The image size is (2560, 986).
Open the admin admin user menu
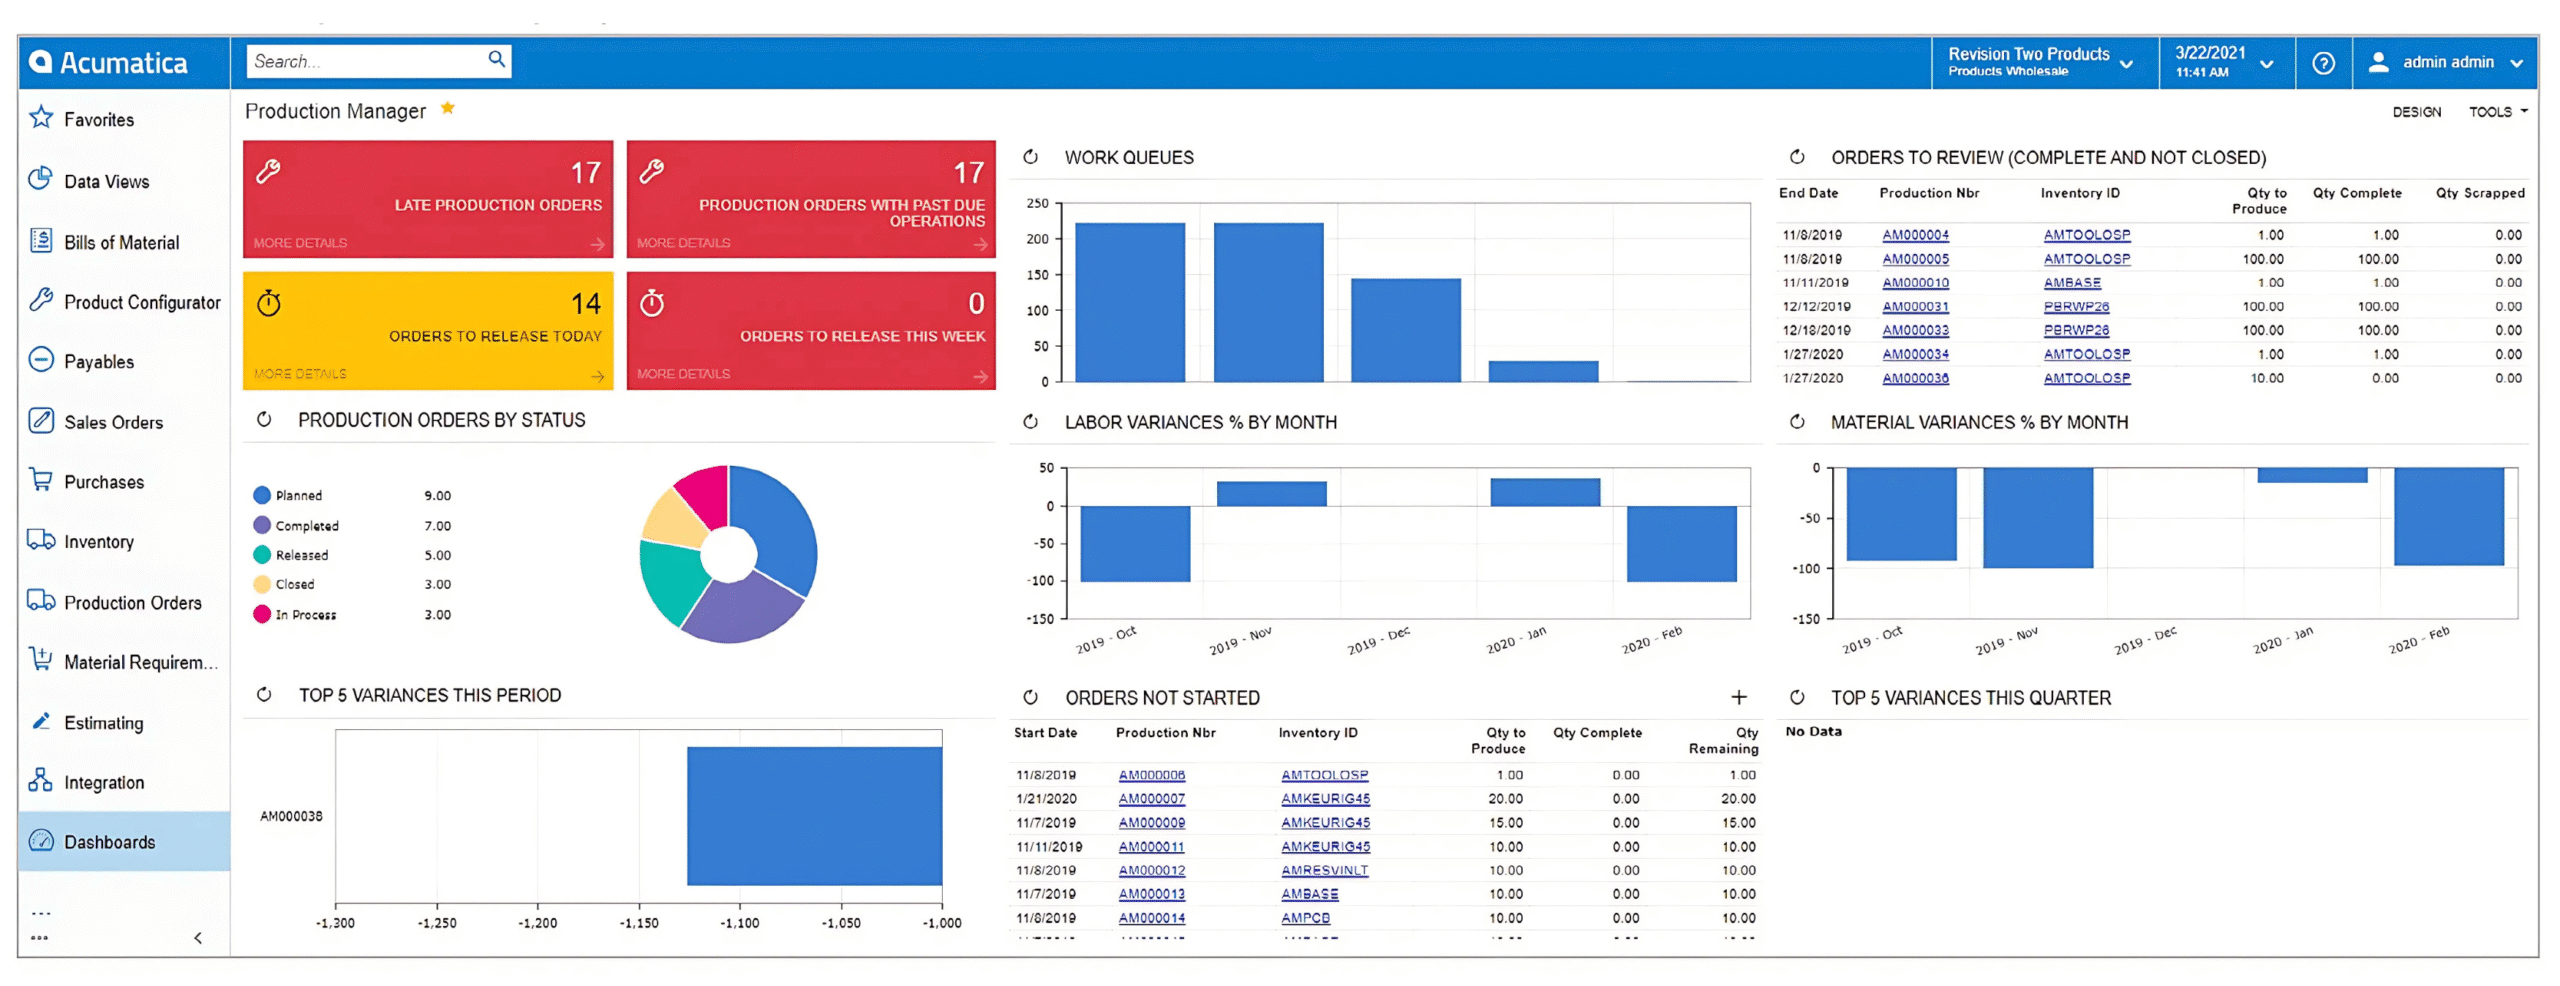[2444, 62]
